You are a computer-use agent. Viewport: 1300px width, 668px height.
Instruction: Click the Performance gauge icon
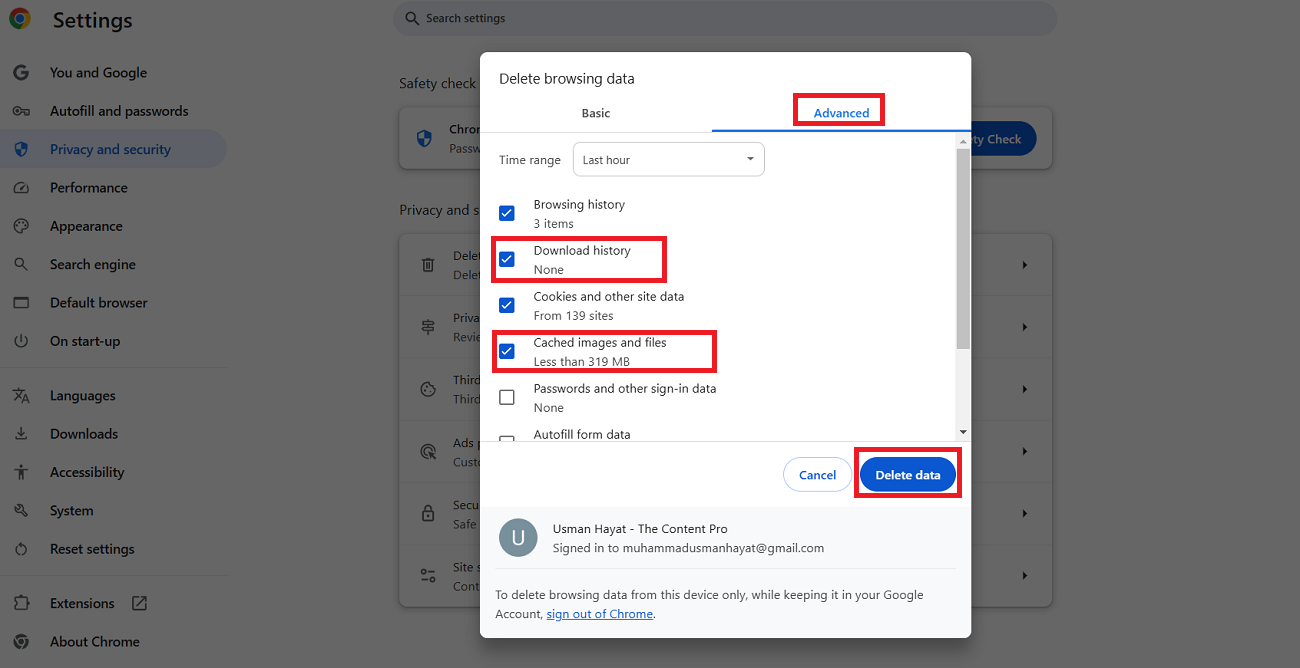[x=21, y=188]
